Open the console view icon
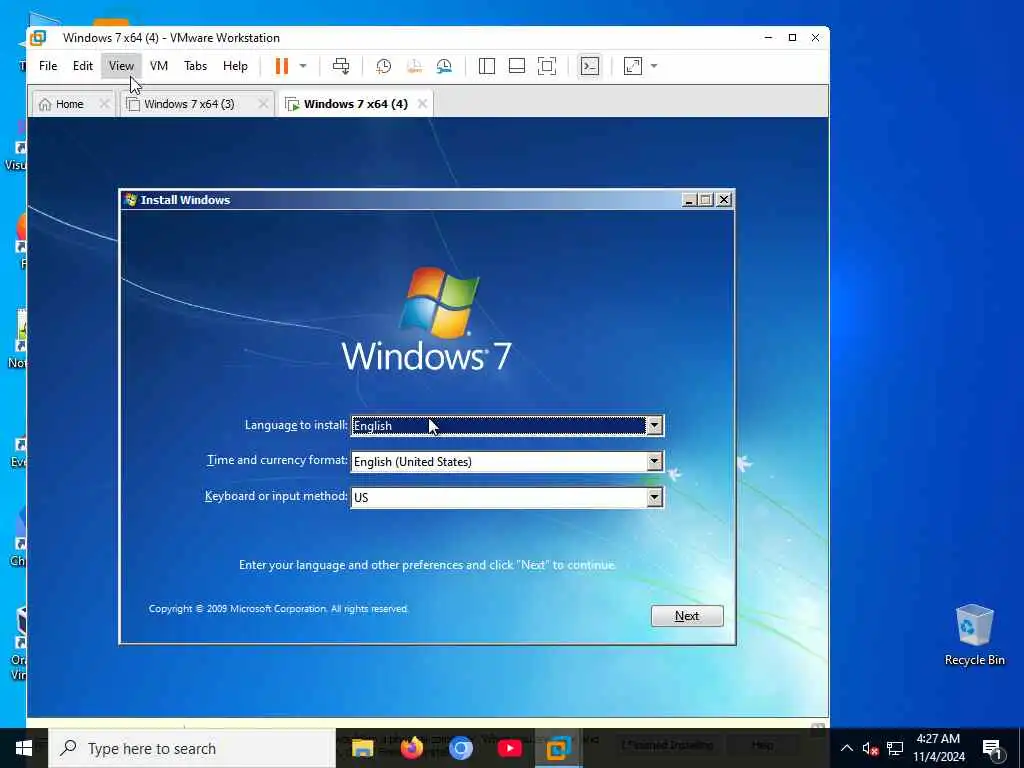Screen dimensions: 1024x768 tap(590, 66)
